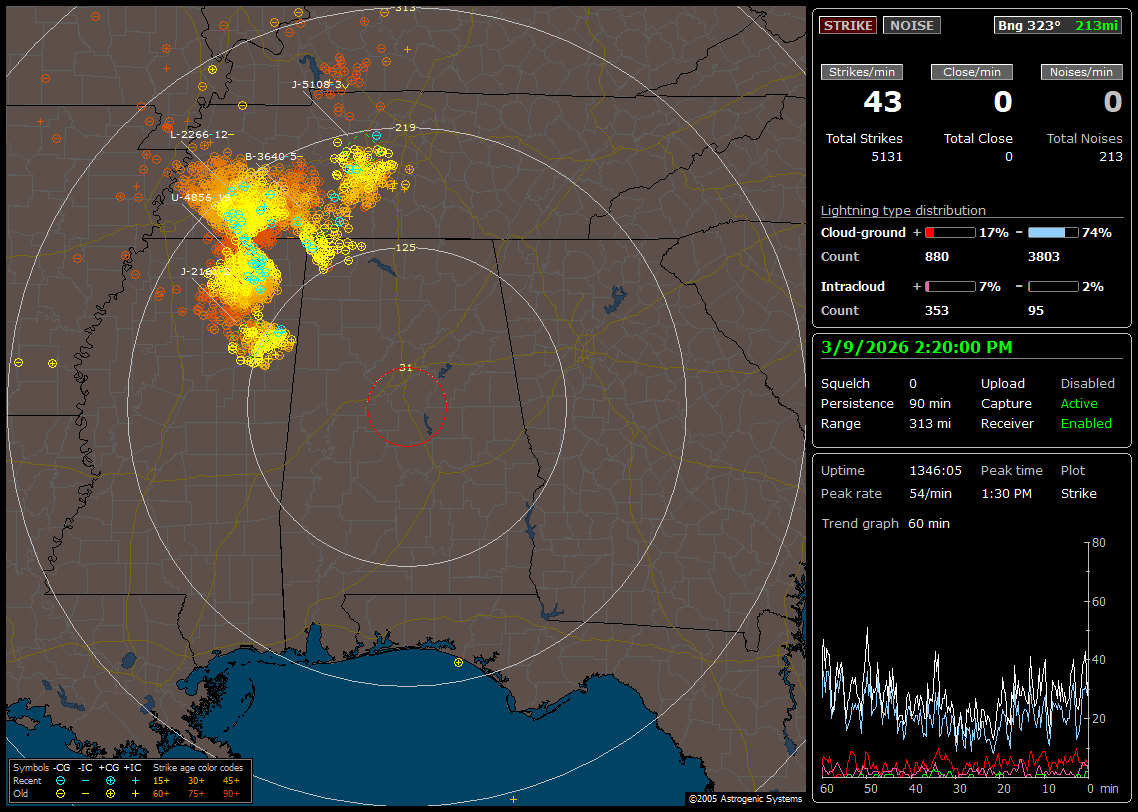Click the green Receiver Enabled status
Viewport: 1138px width, 812px height.
[1086, 423]
